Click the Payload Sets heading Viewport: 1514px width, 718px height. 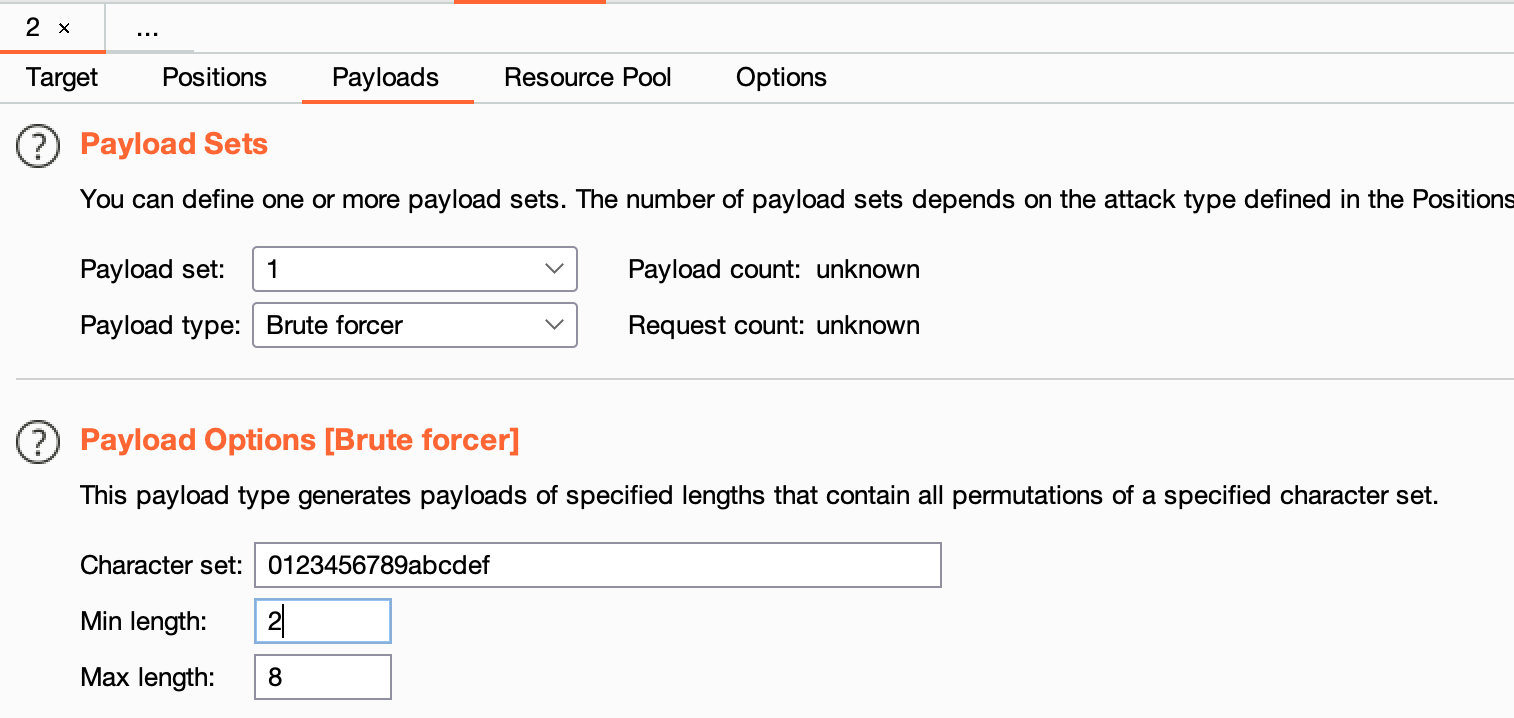click(x=174, y=144)
